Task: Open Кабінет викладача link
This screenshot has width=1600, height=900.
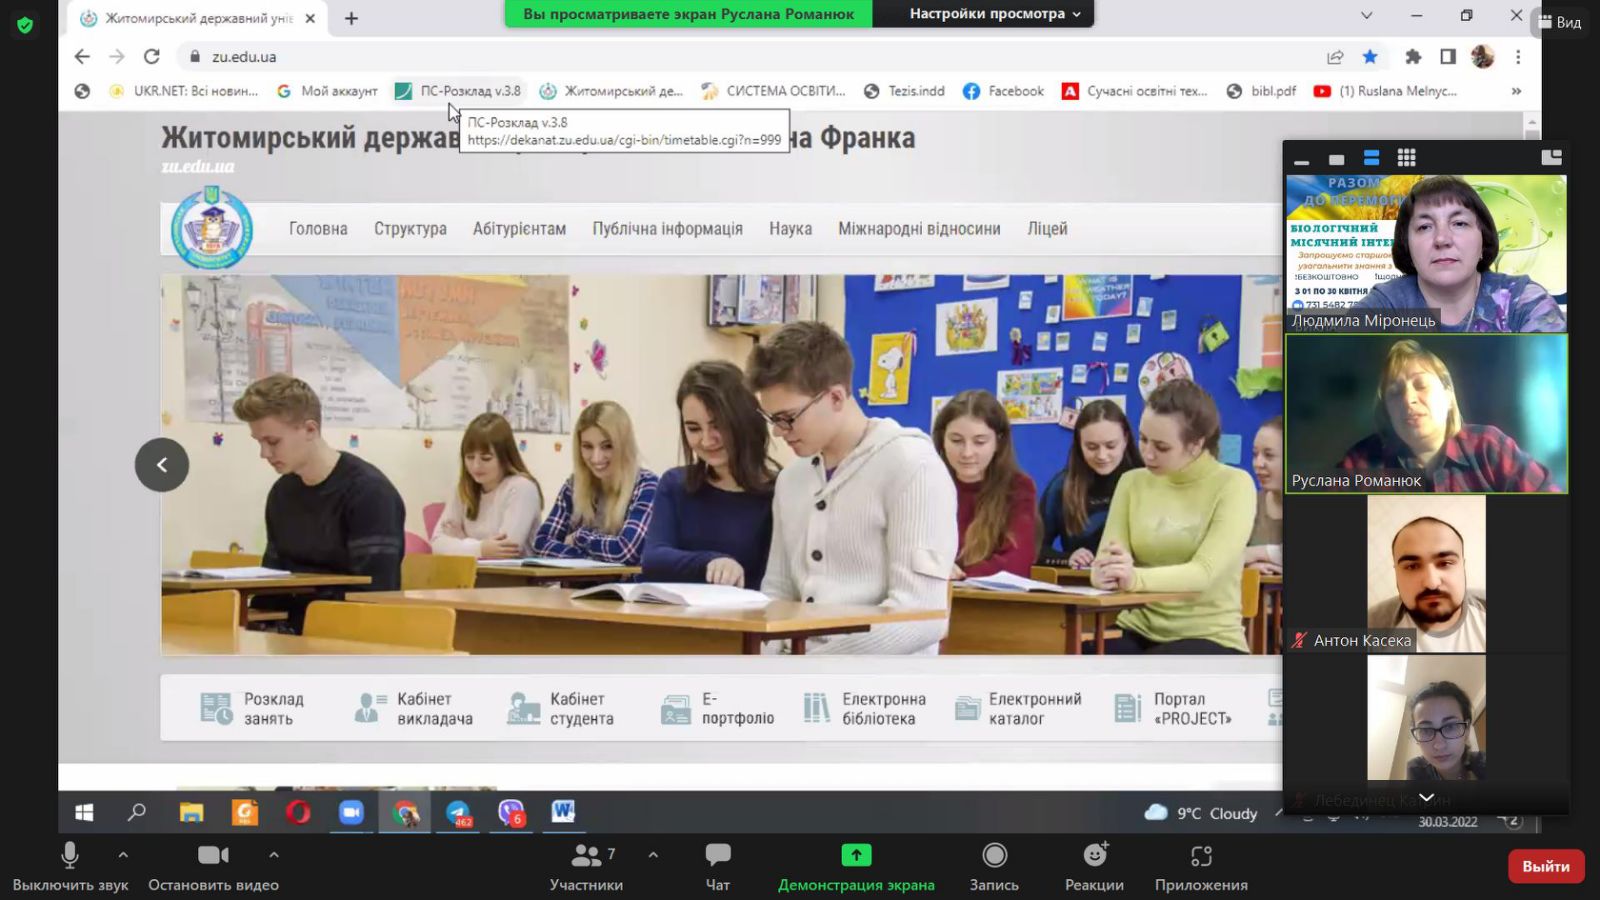Action: pos(413,708)
